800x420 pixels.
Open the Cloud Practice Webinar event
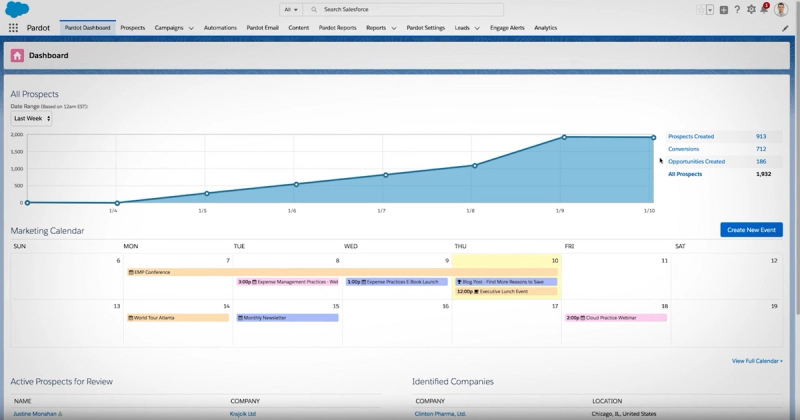pyautogui.click(x=616, y=318)
